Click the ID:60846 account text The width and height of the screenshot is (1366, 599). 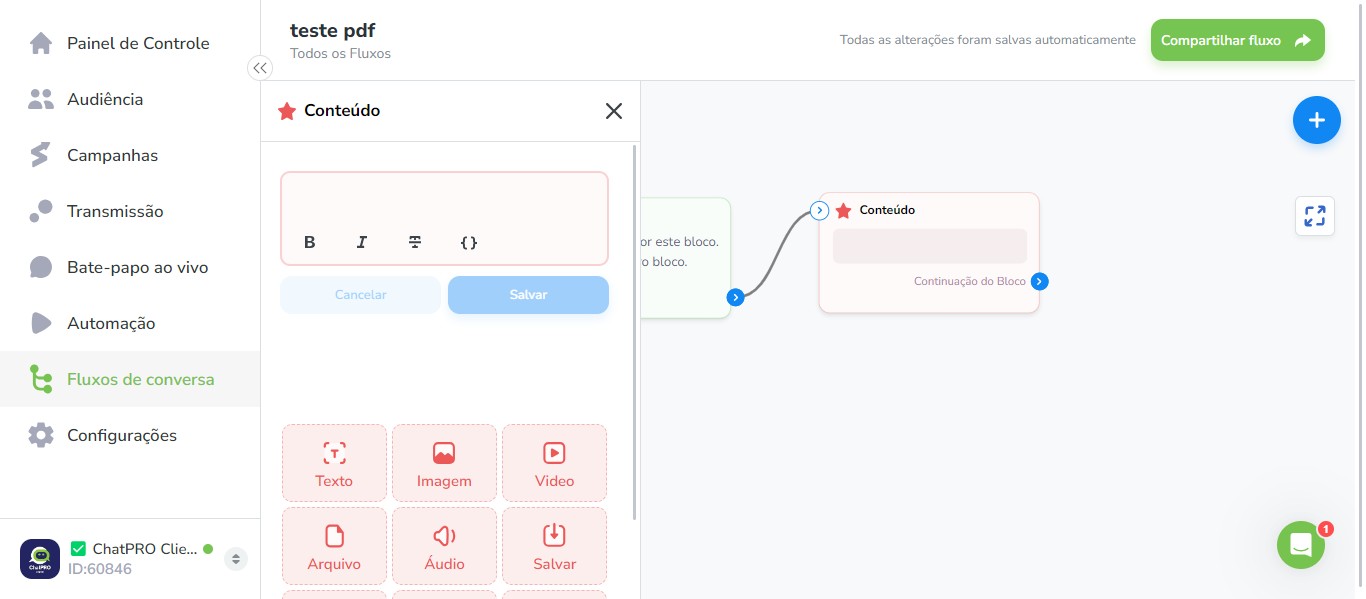[100, 569]
